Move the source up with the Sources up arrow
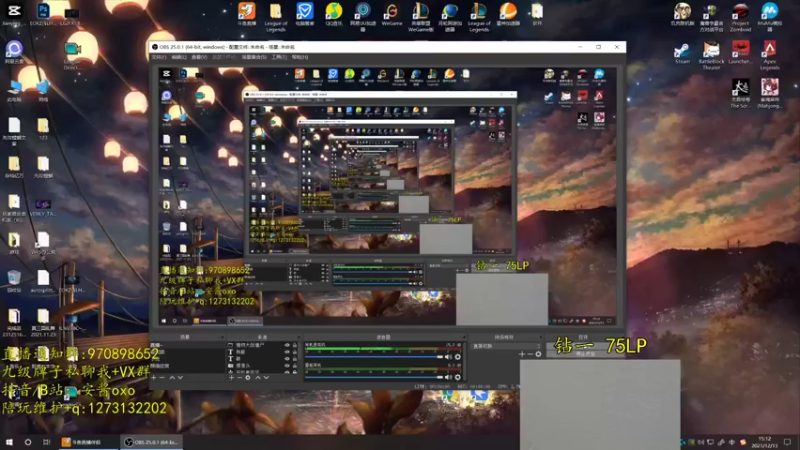Image resolution: width=800 pixels, height=450 pixels. 258,378
